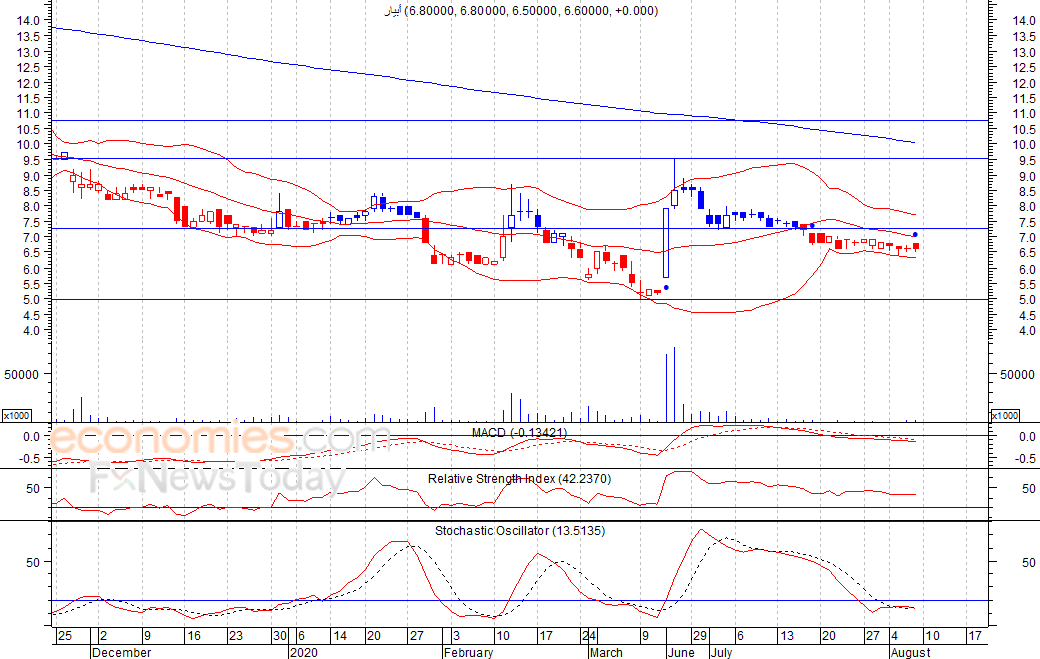The image size is (1040, 659).
Task: Select the July month label
Action: (721, 652)
